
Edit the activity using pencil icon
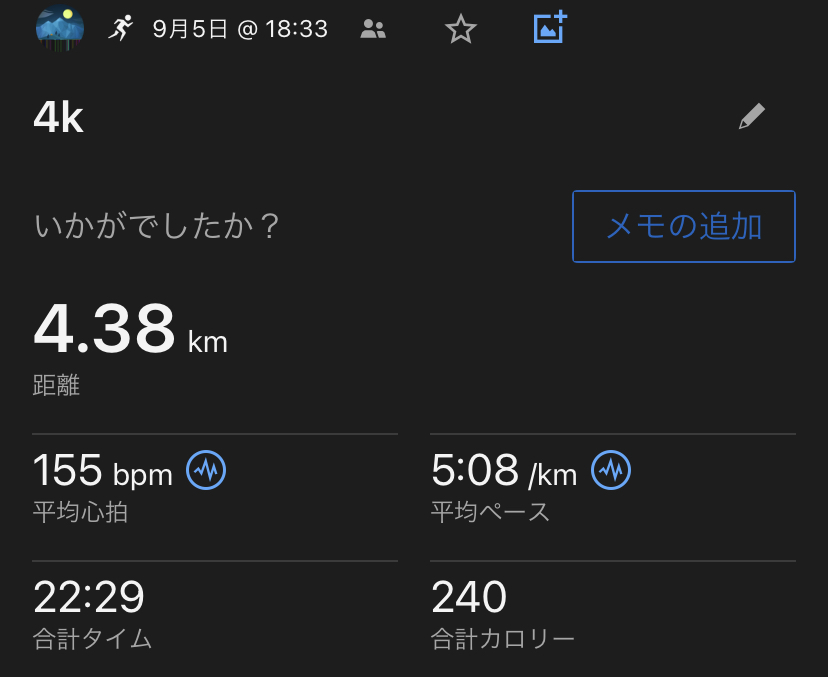[751, 118]
